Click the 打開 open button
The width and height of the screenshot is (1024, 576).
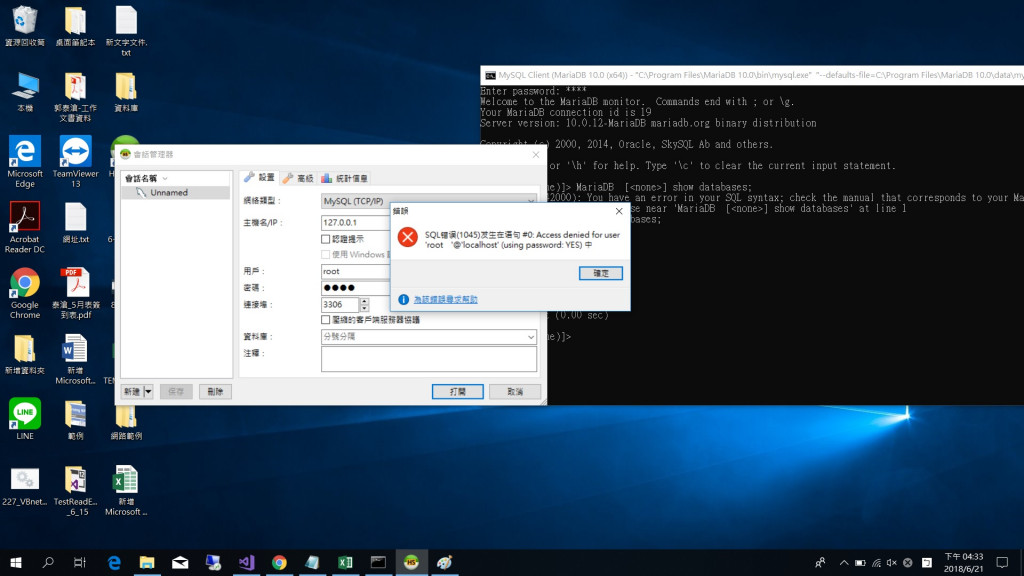click(457, 391)
